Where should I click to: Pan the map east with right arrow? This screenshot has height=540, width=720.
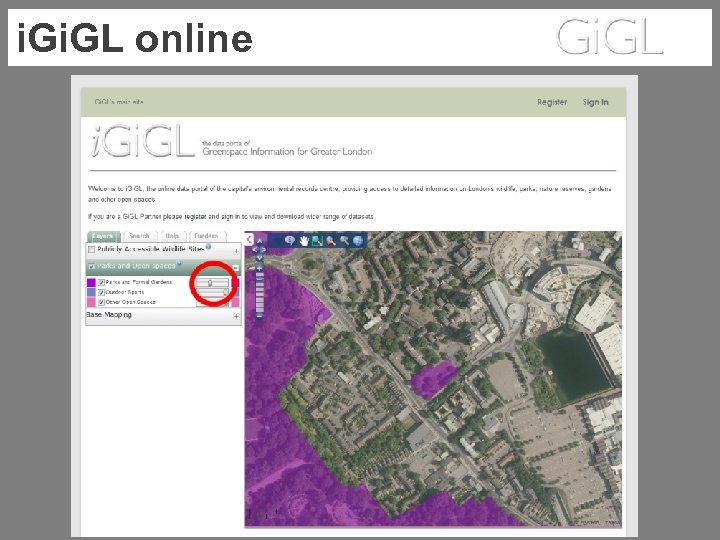tap(263, 249)
